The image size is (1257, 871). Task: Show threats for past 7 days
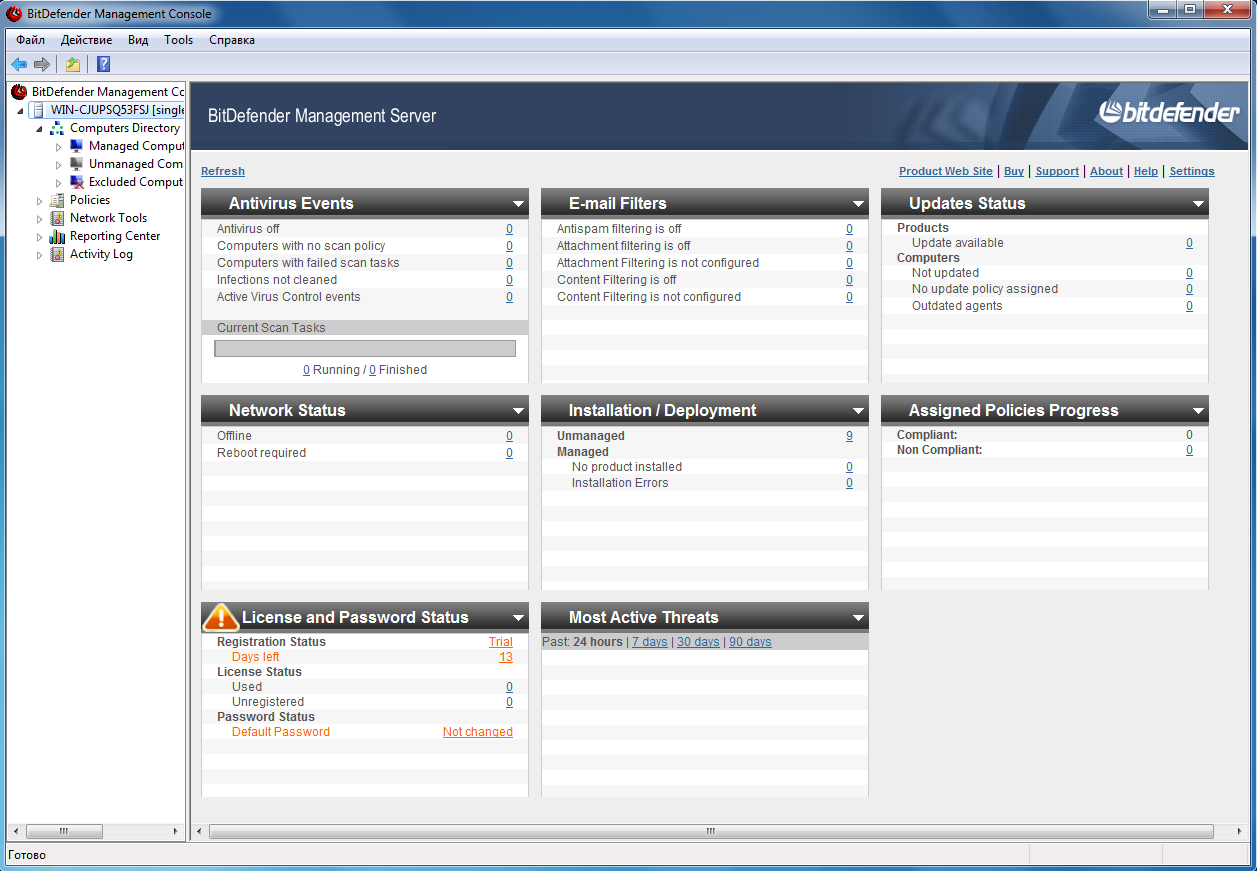650,642
